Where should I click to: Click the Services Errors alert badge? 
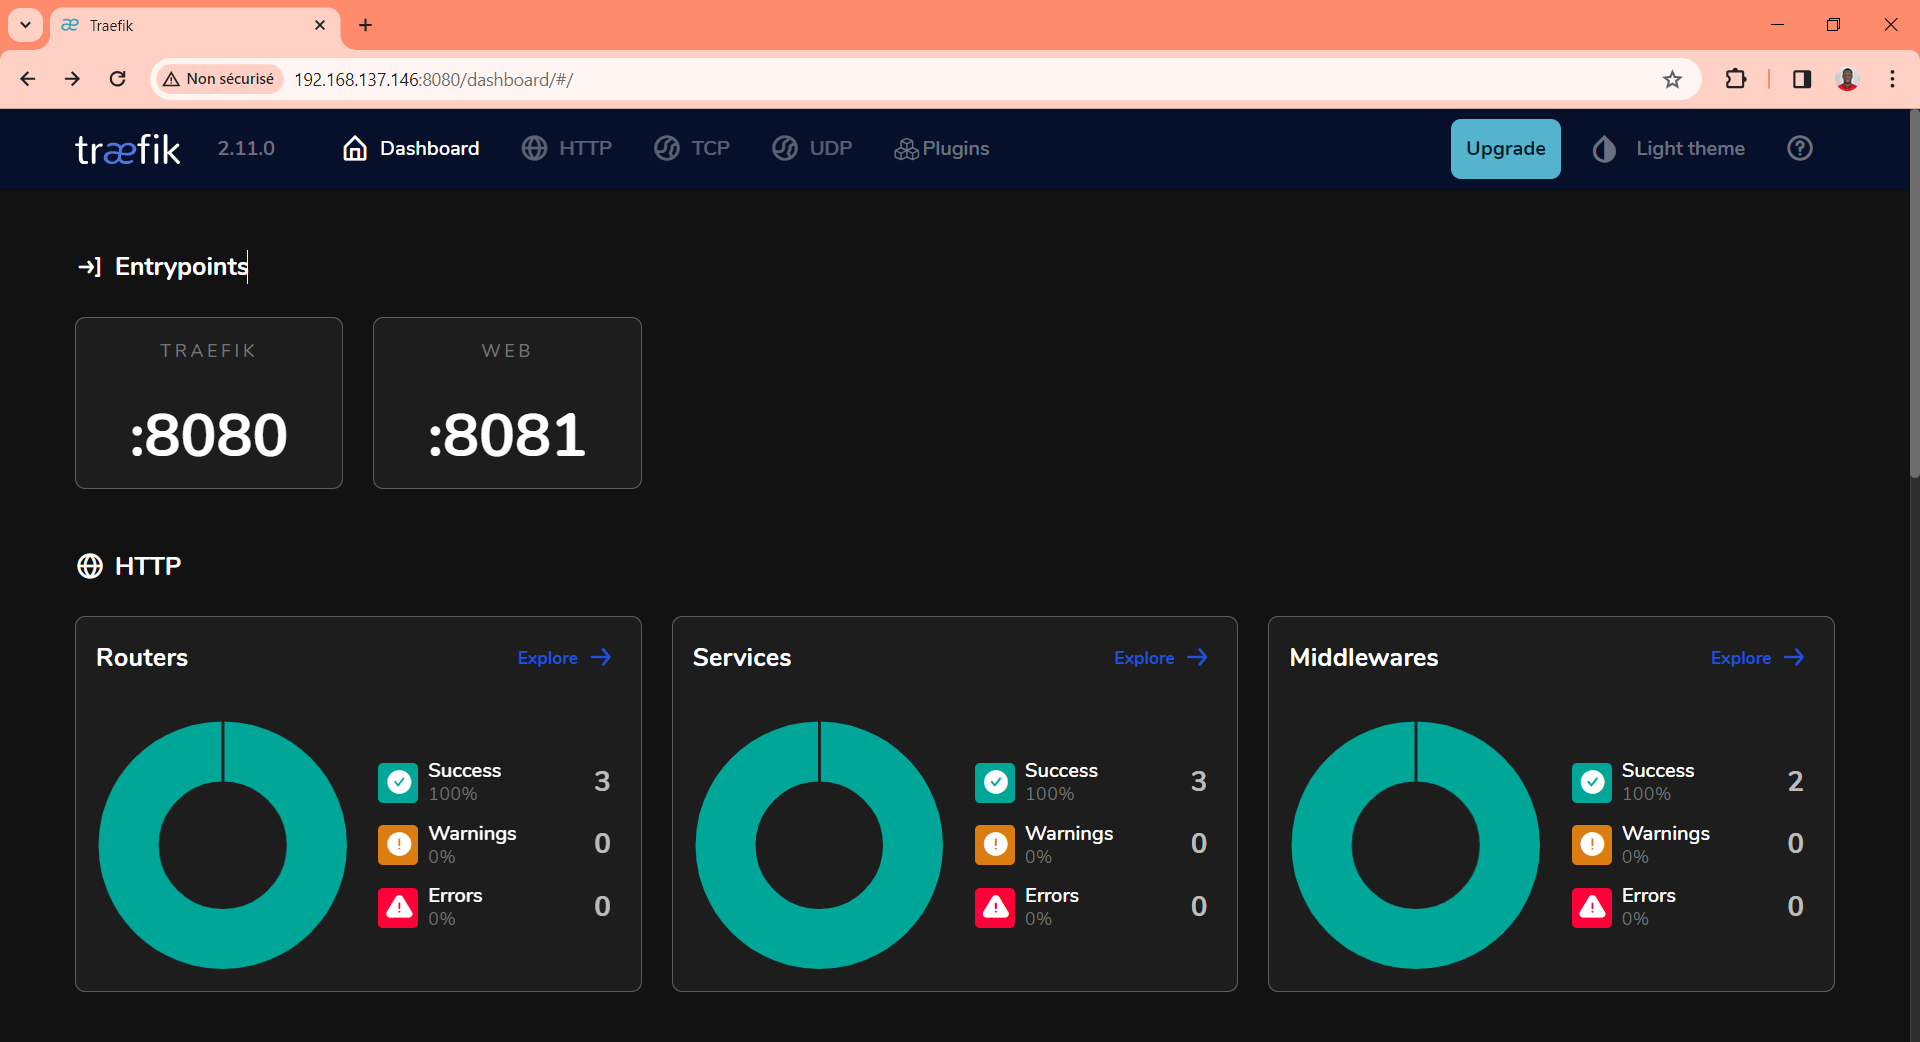(x=995, y=907)
